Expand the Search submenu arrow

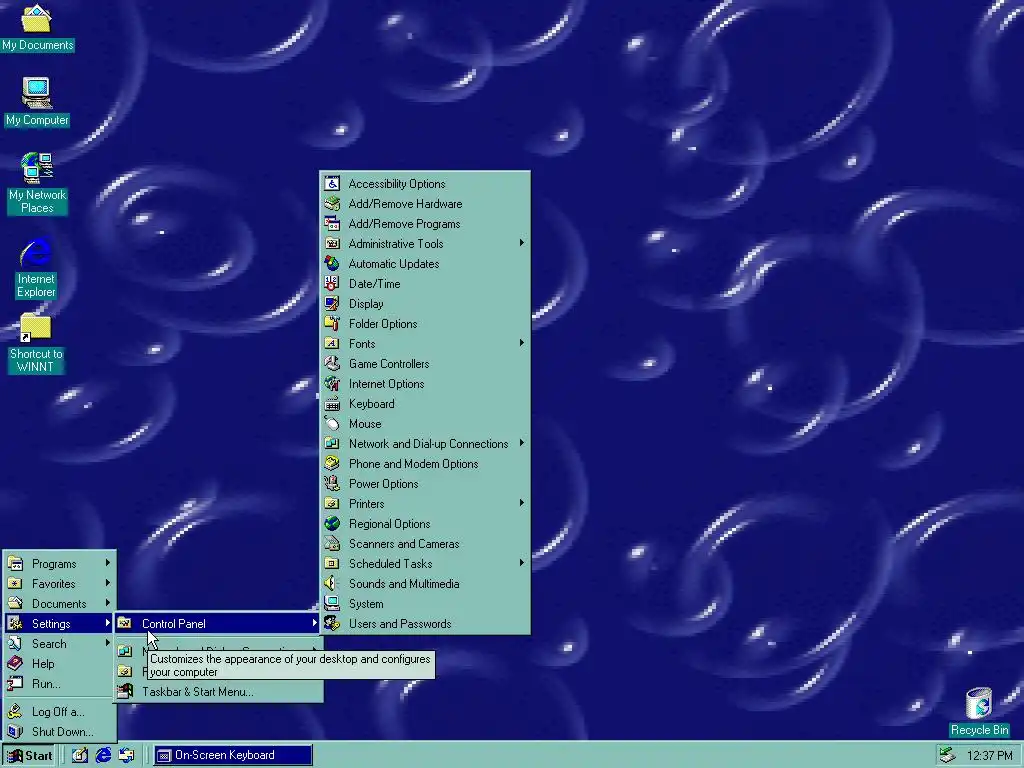tap(107, 643)
